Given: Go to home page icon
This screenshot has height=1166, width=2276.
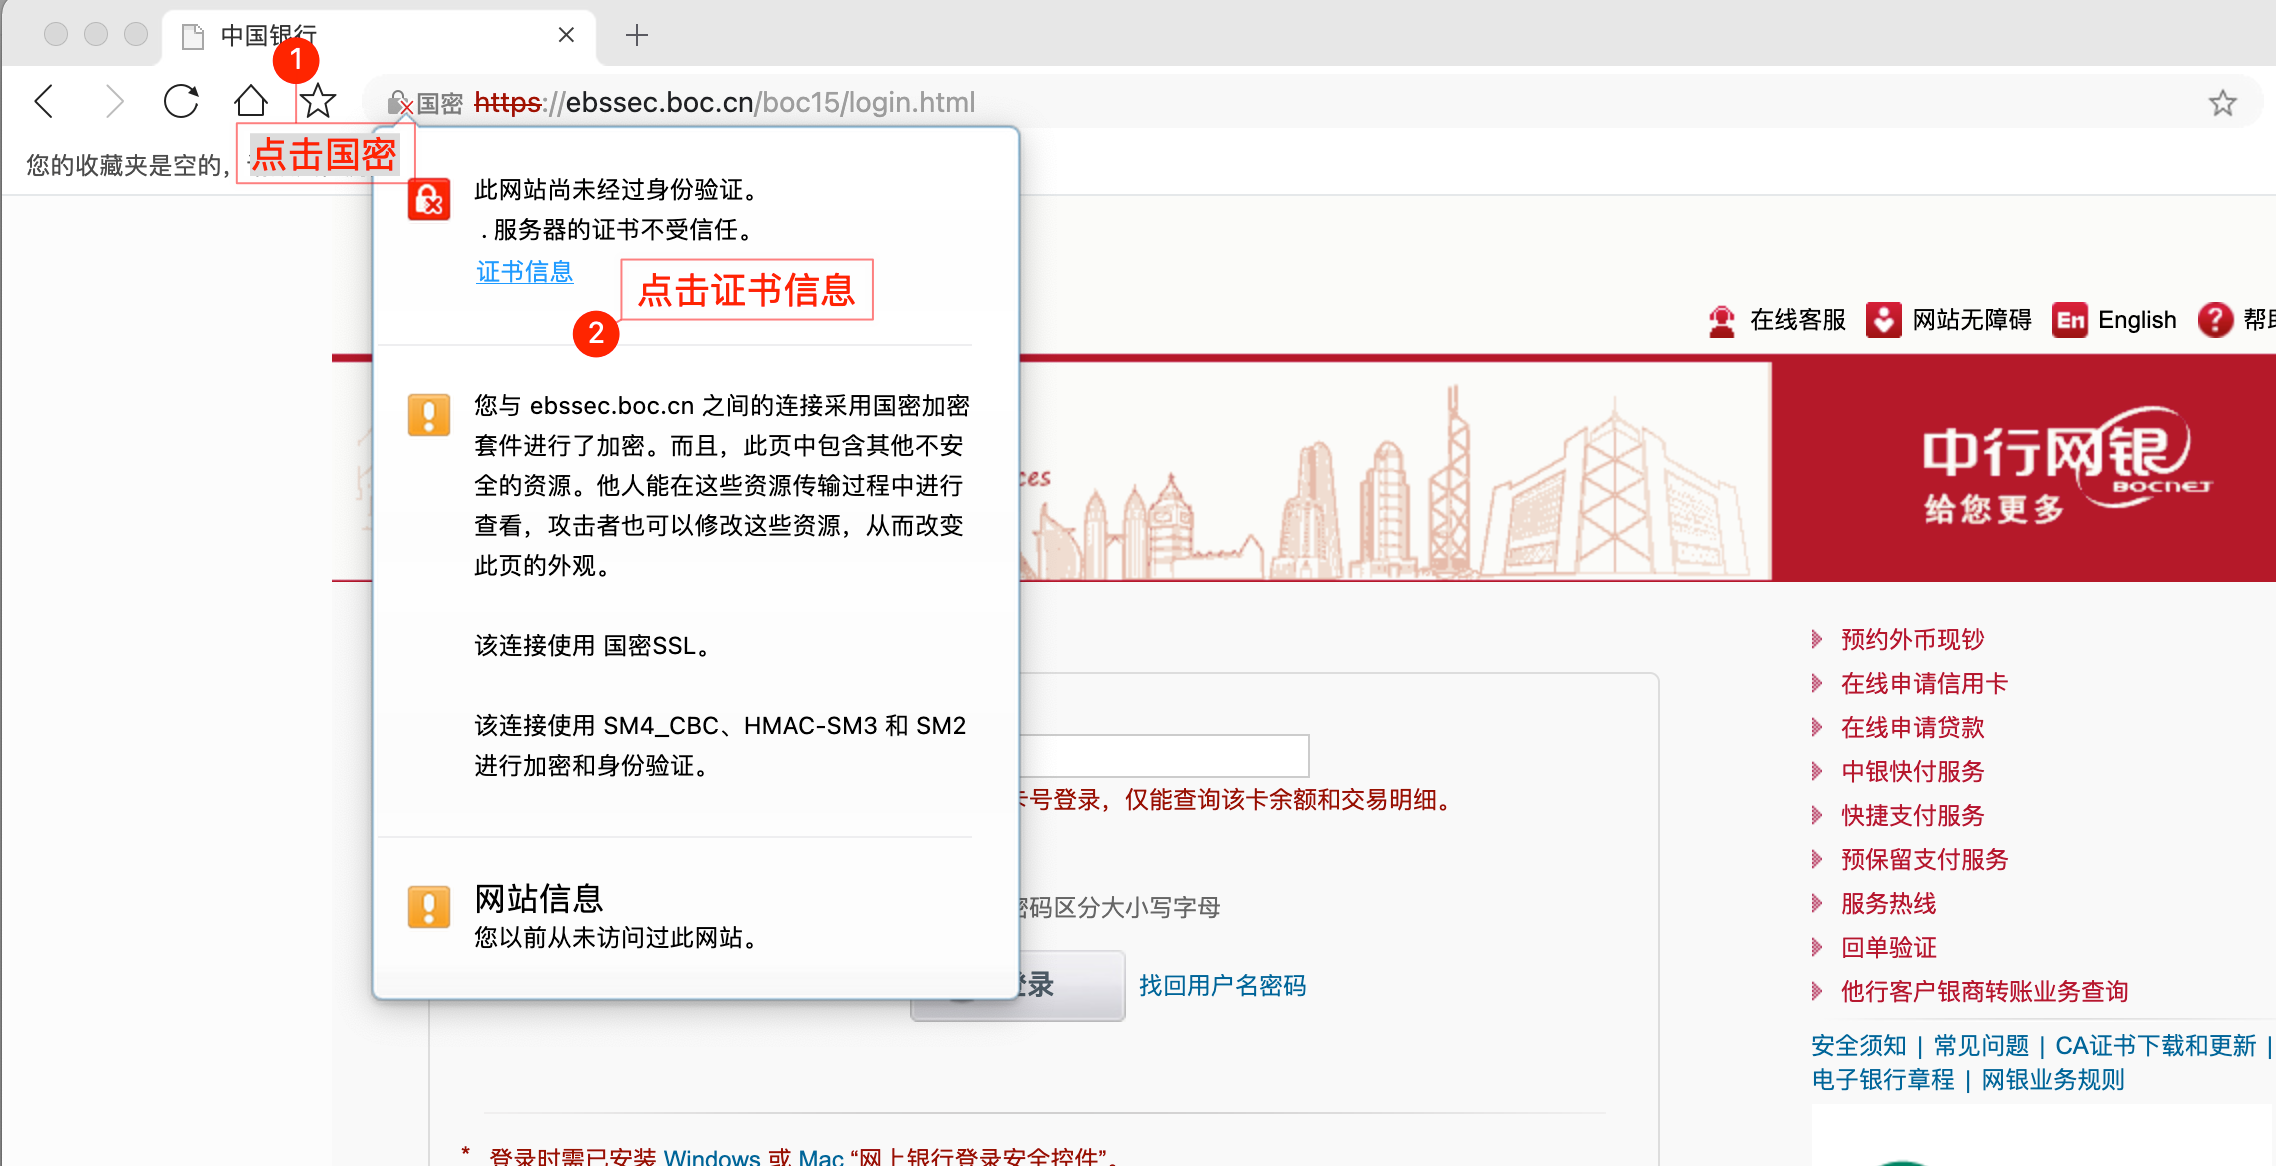Looking at the screenshot, I should [250, 102].
